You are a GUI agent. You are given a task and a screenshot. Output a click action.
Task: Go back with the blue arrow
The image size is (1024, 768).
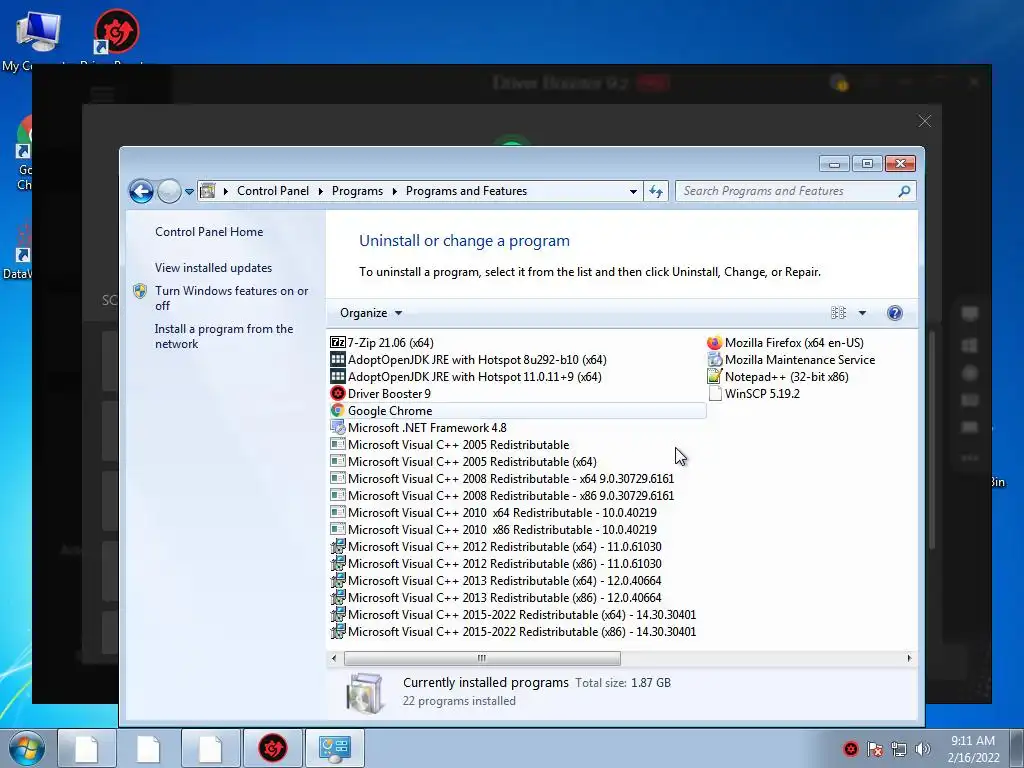[x=141, y=191]
